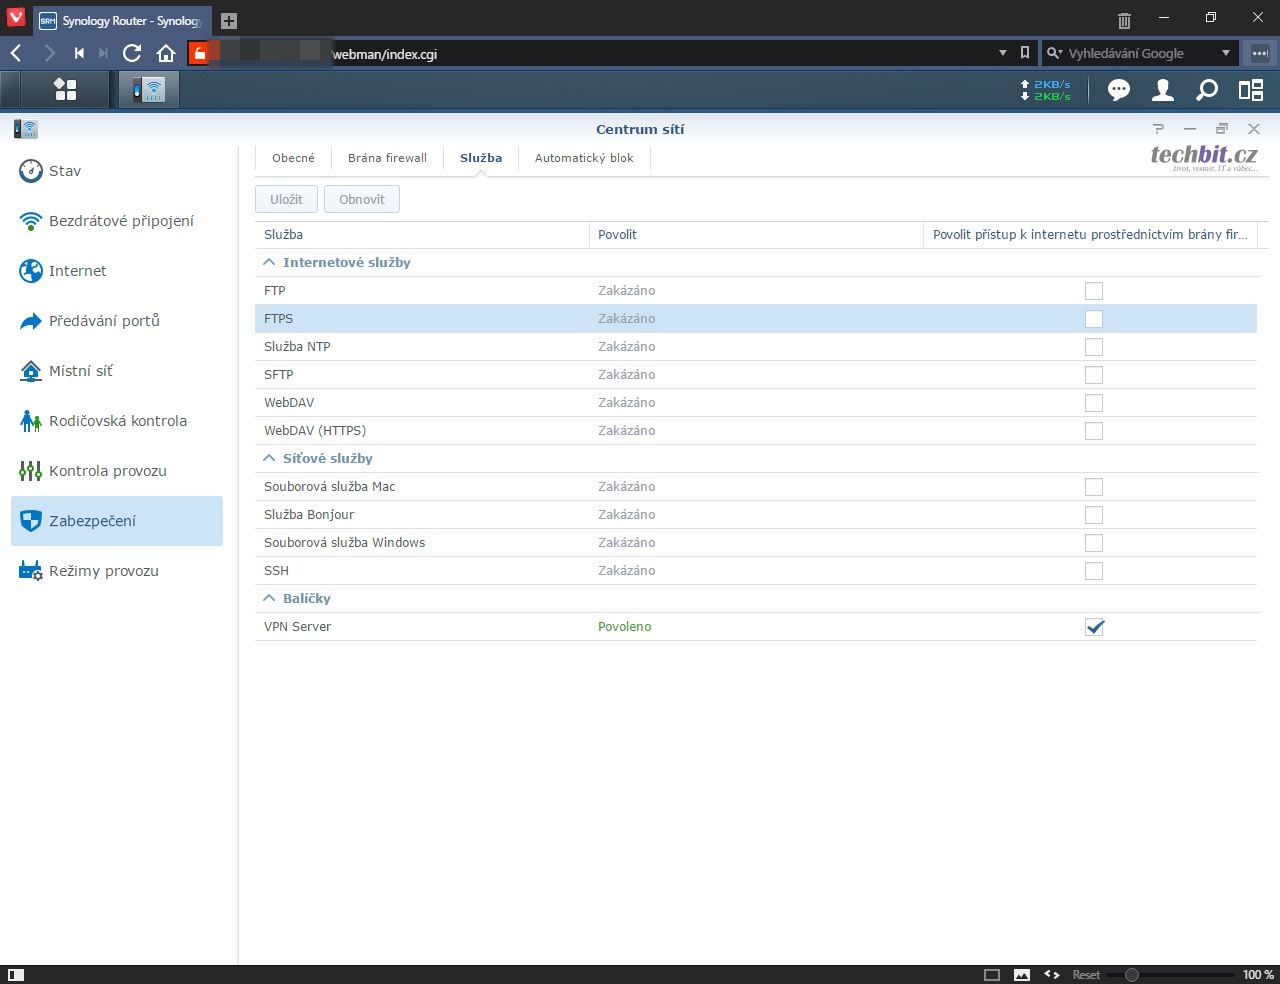The width and height of the screenshot is (1280, 984).
Task: Open the widgets panel icon
Action: pos(1251,90)
